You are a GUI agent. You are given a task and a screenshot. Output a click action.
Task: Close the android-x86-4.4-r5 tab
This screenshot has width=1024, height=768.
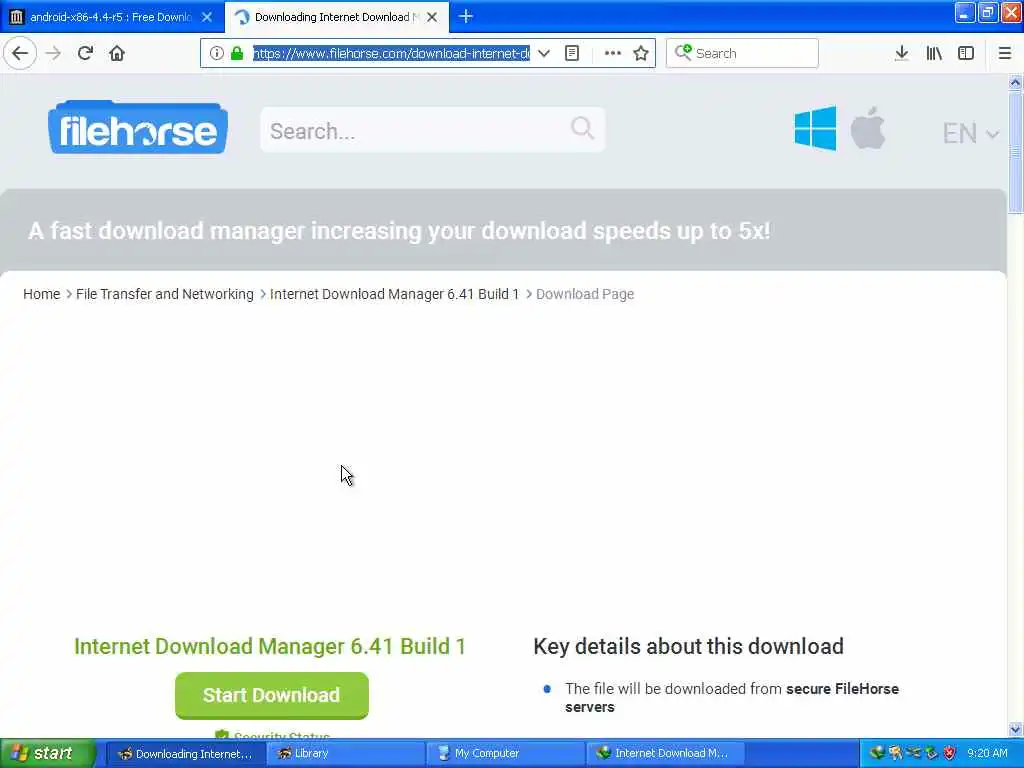207,17
